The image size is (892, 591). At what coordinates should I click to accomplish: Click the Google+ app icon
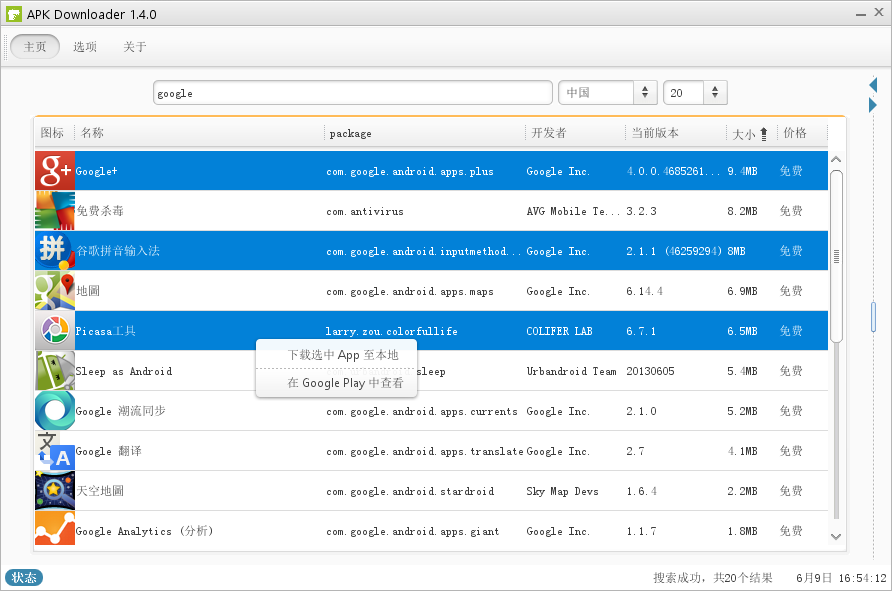(55, 171)
